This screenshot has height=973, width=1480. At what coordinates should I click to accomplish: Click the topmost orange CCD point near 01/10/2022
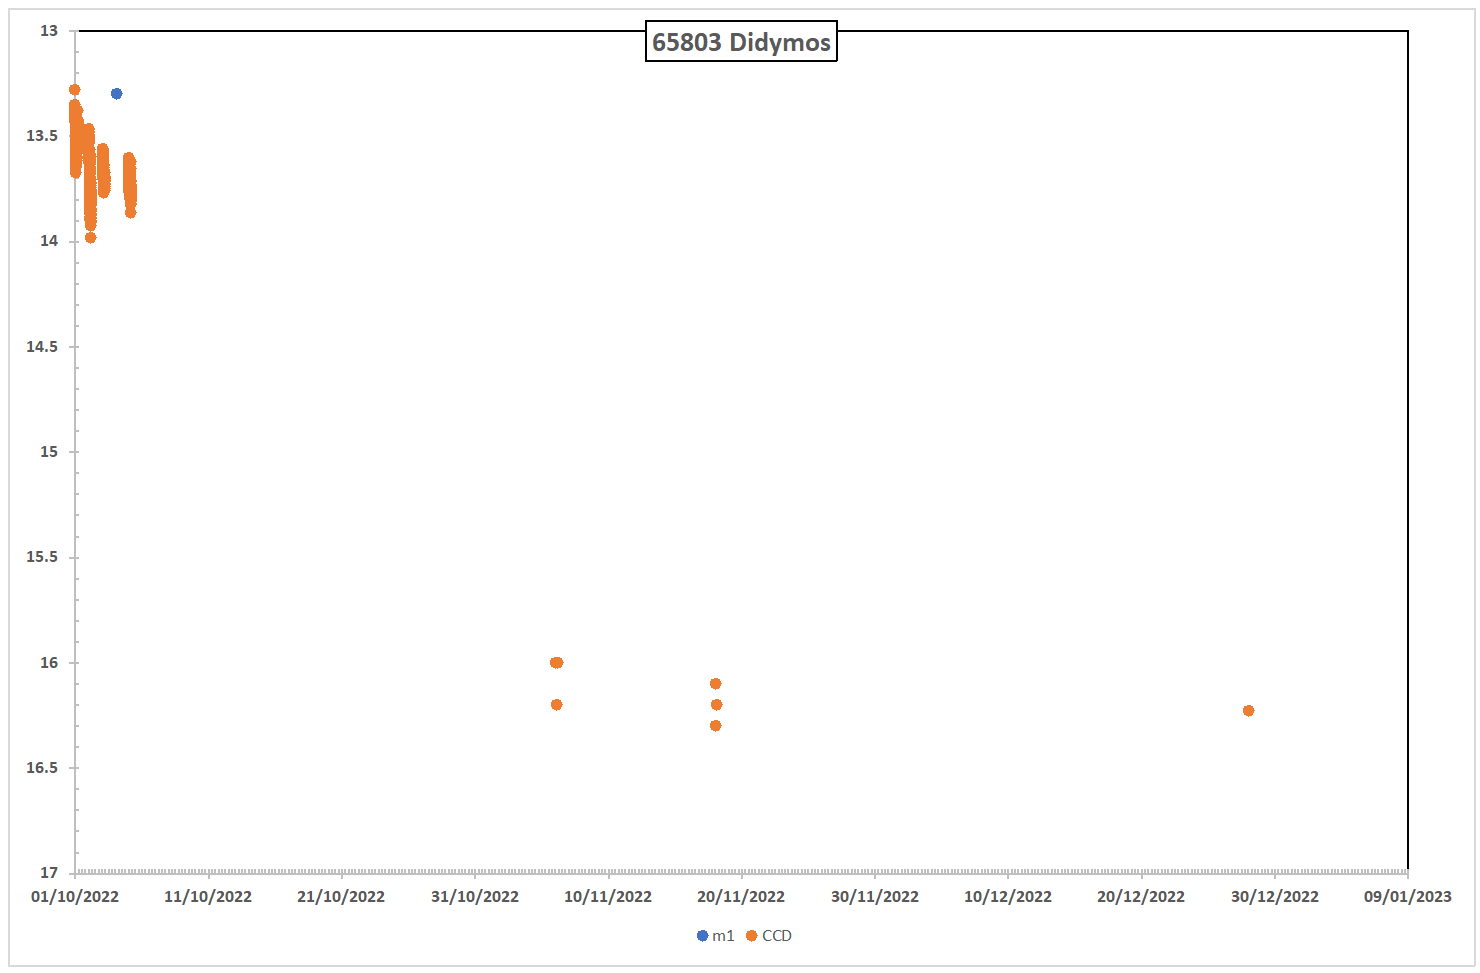(74, 90)
